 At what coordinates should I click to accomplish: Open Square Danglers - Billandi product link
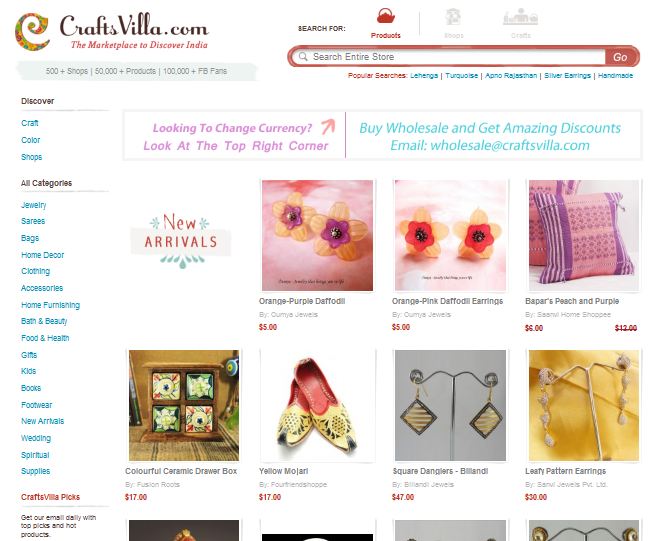[x=440, y=471]
